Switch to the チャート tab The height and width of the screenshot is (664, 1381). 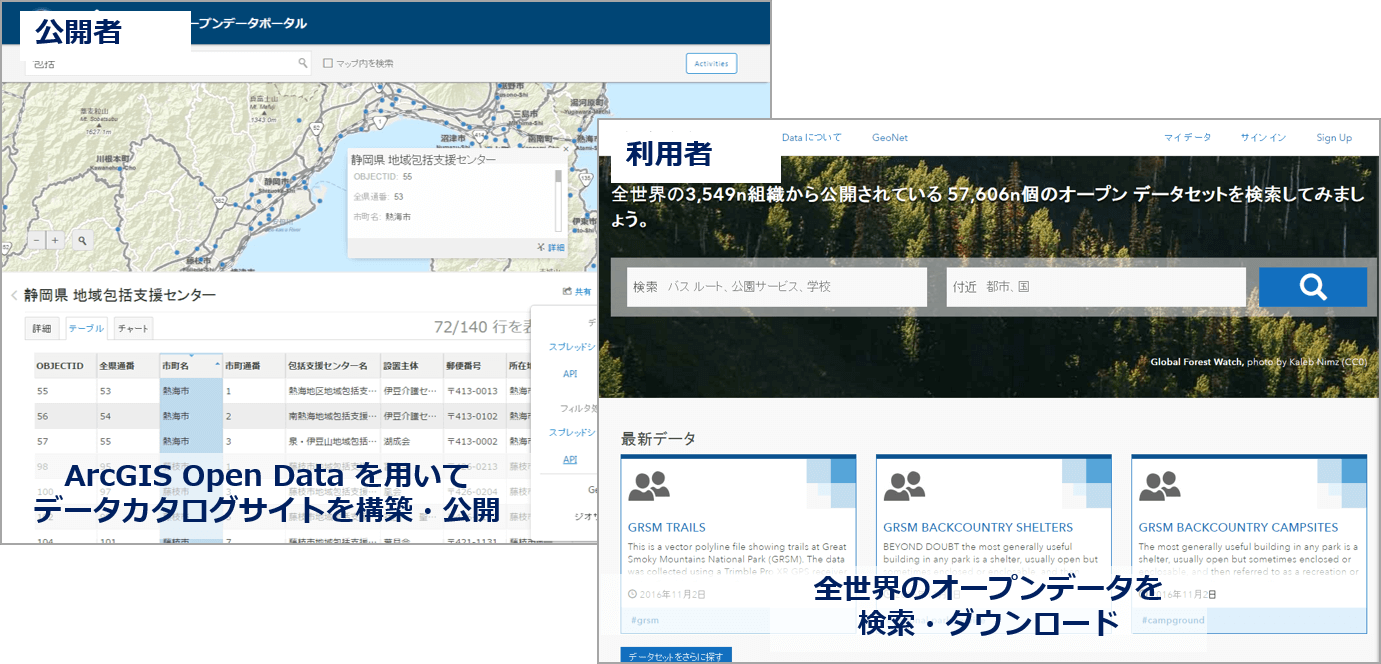point(132,328)
